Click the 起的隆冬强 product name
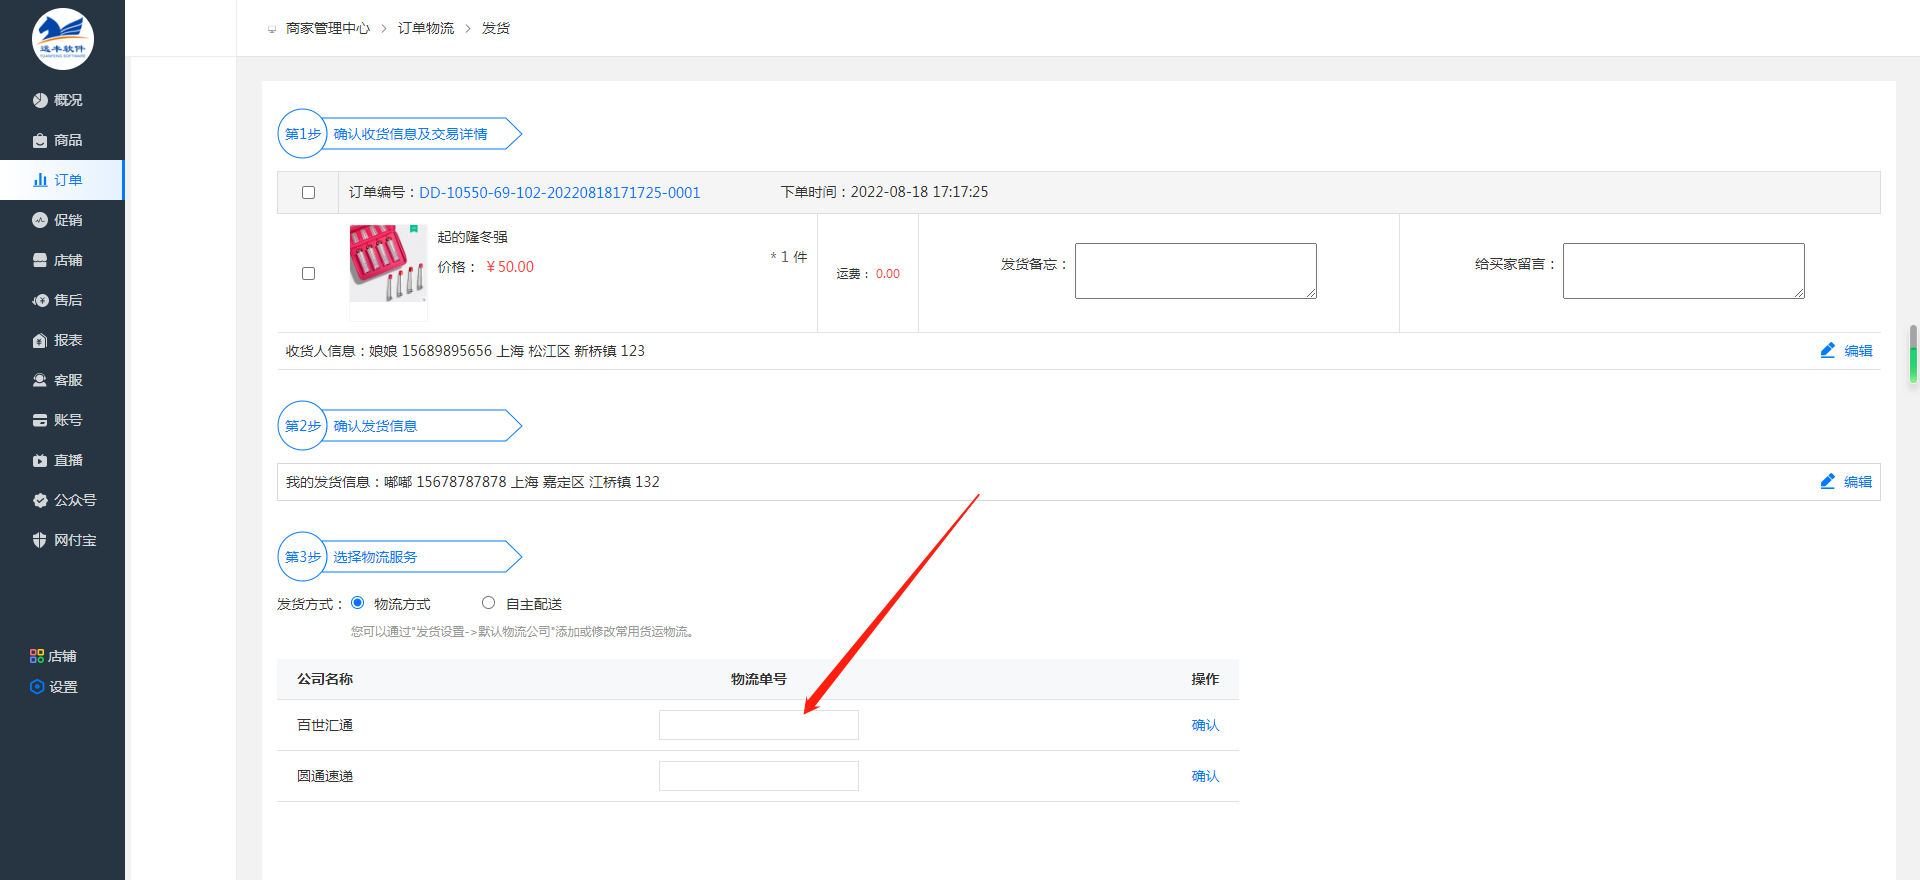This screenshot has height=880, width=1920. tap(472, 237)
